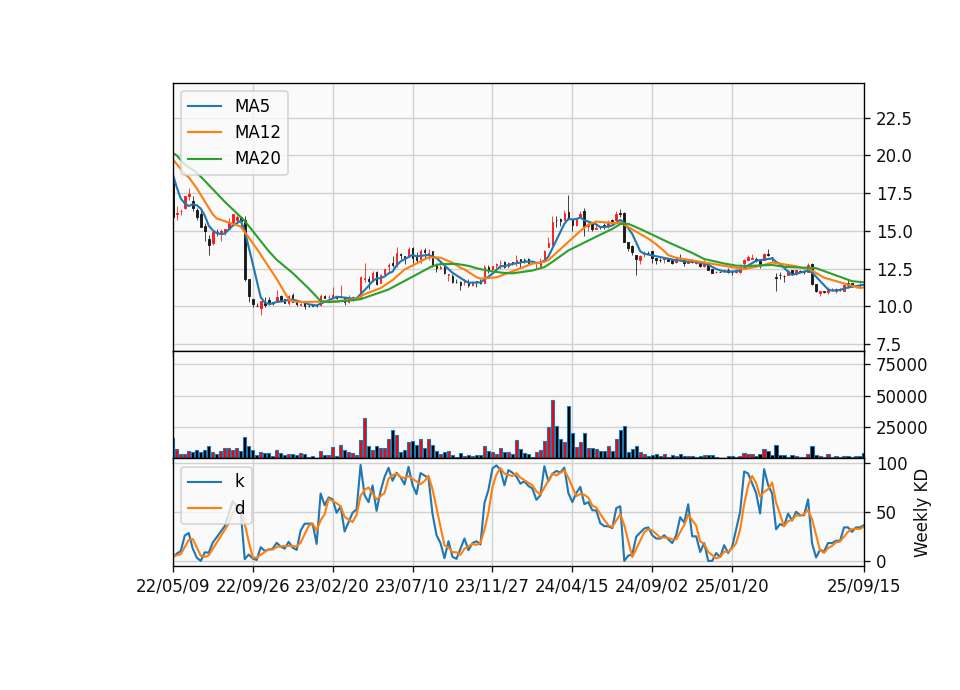Viewport: 960px width, 690px height.
Task: Click the MA5 legend label
Action: pyautogui.click(x=252, y=106)
